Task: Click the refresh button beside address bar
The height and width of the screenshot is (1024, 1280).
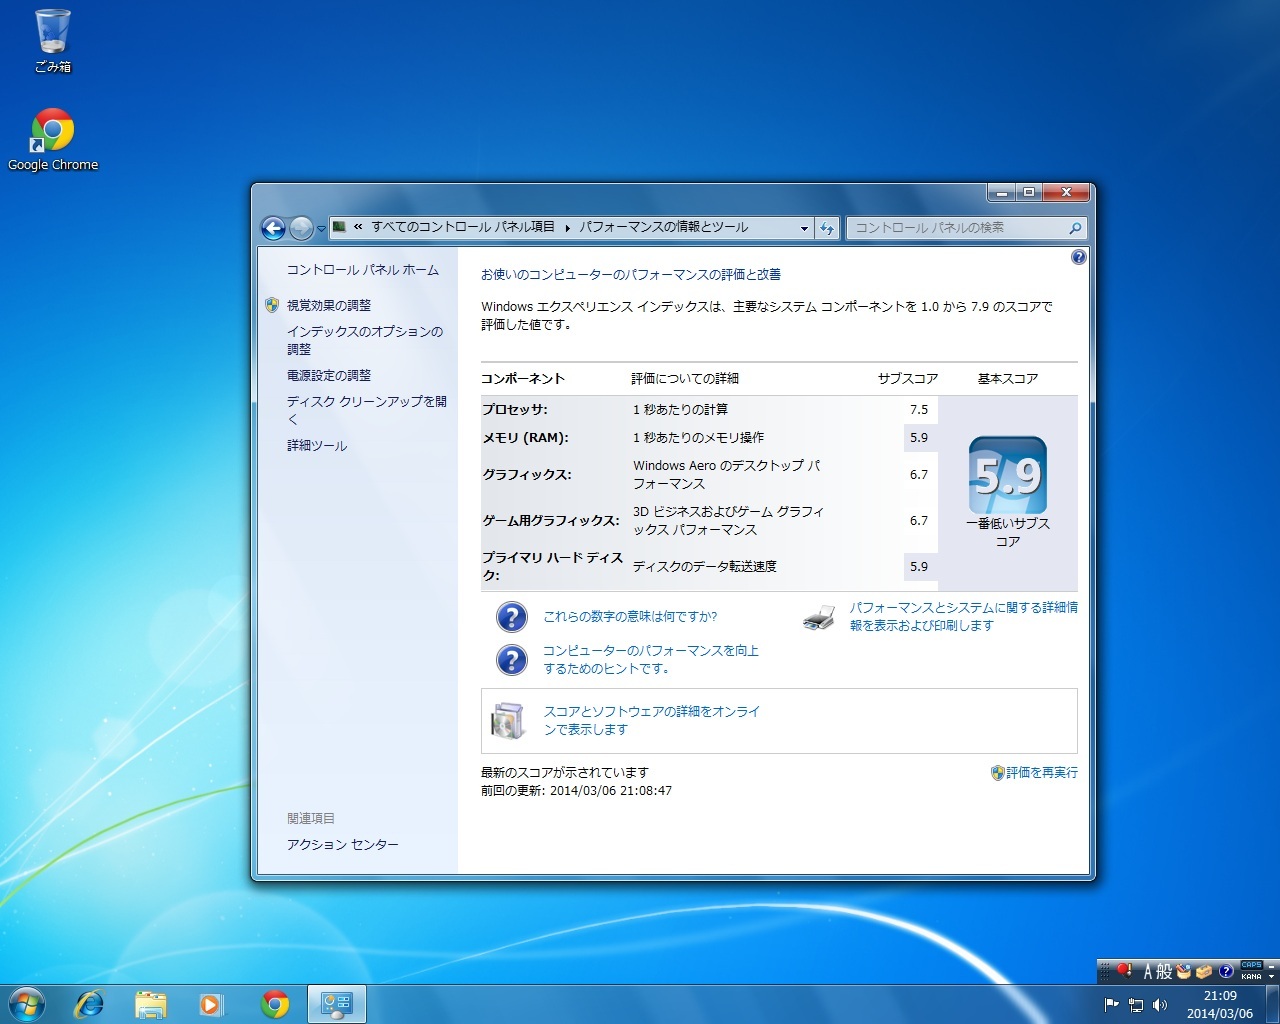Action: (827, 228)
